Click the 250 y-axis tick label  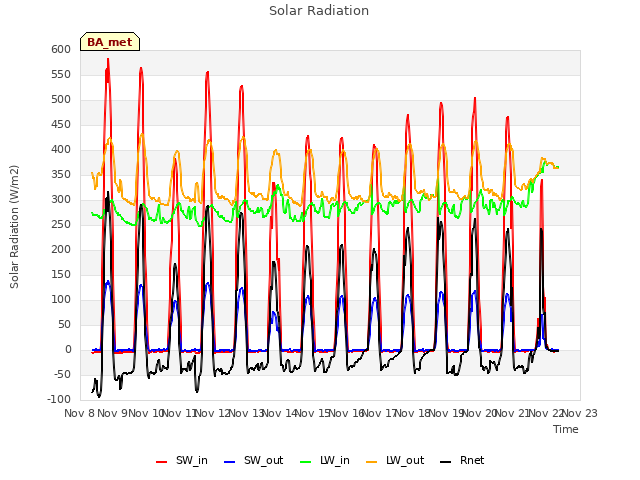(61, 224)
